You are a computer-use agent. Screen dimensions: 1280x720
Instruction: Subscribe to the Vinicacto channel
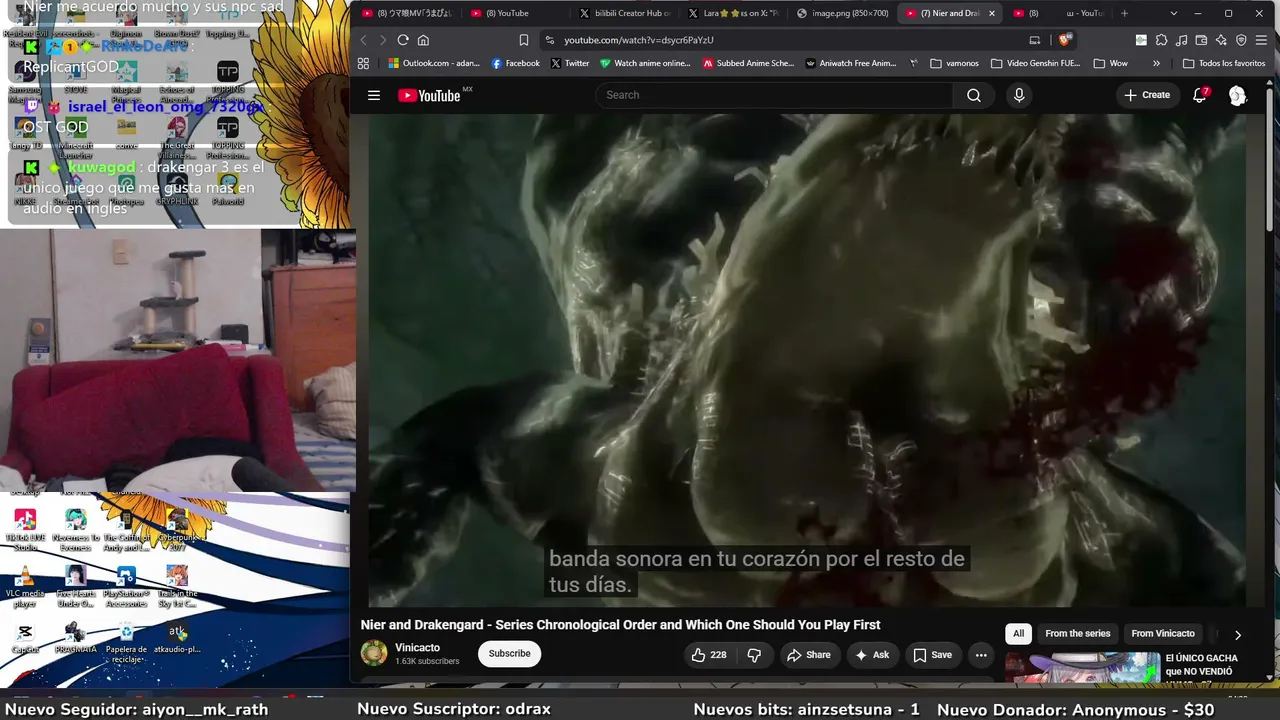tap(509, 654)
